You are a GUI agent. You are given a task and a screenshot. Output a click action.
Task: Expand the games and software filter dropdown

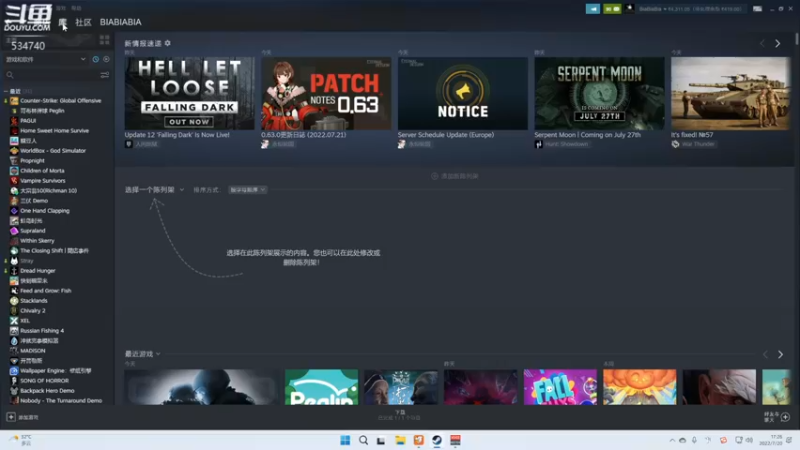(x=46, y=59)
